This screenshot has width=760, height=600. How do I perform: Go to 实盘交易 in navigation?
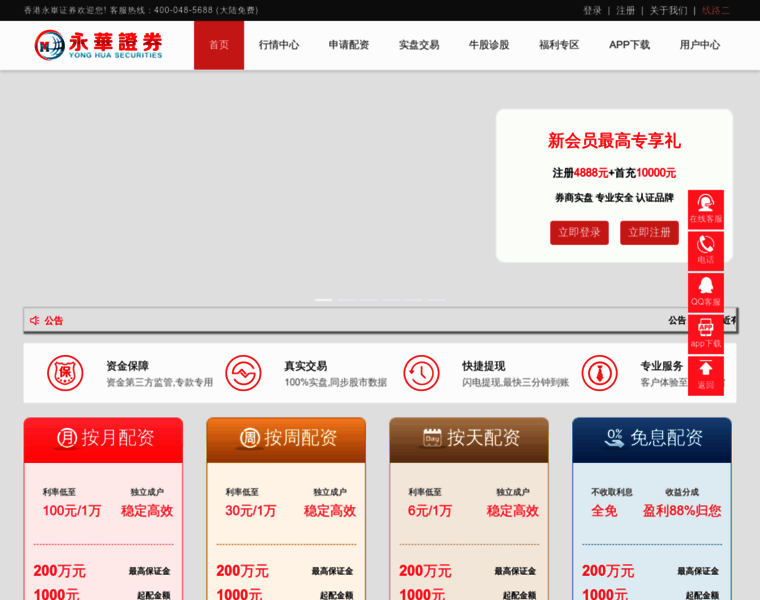[419, 45]
